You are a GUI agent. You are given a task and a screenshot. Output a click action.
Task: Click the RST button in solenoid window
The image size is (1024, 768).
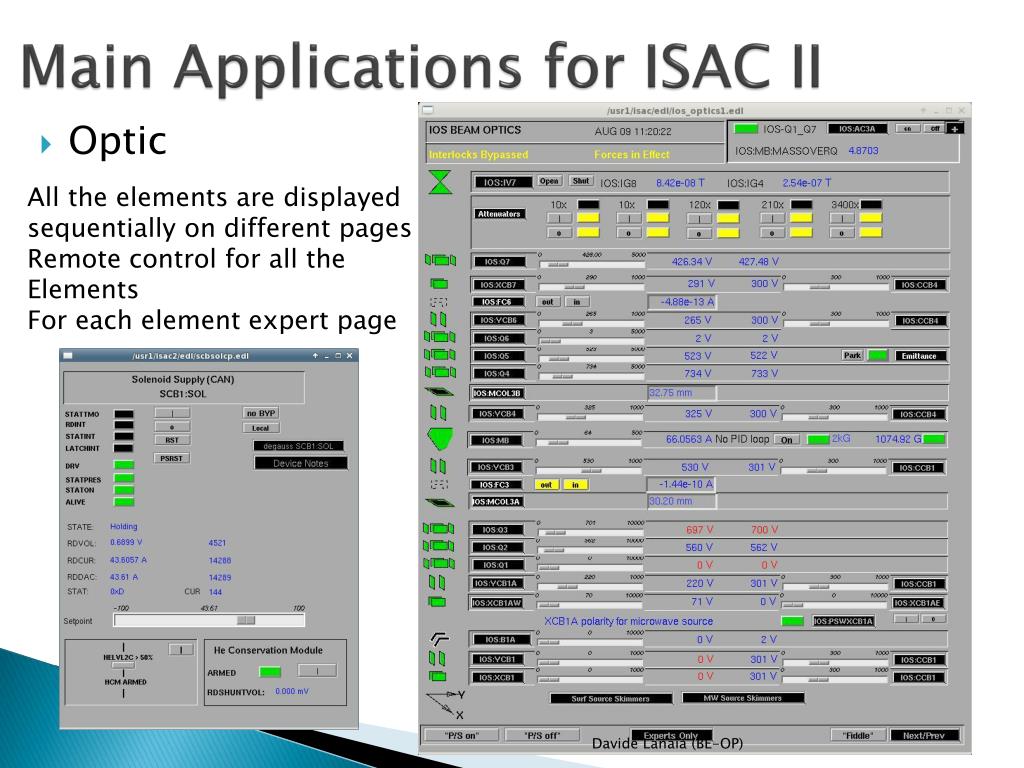tap(172, 440)
